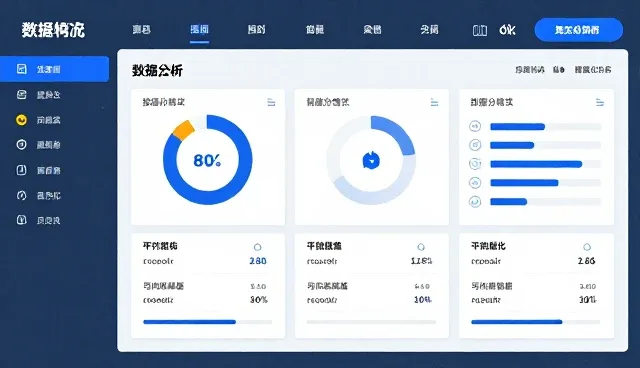Click the 2.86 value in the right stats card
Image resolution: width=640 pixels, height=368 pixels.
click(x=587, y=261)
